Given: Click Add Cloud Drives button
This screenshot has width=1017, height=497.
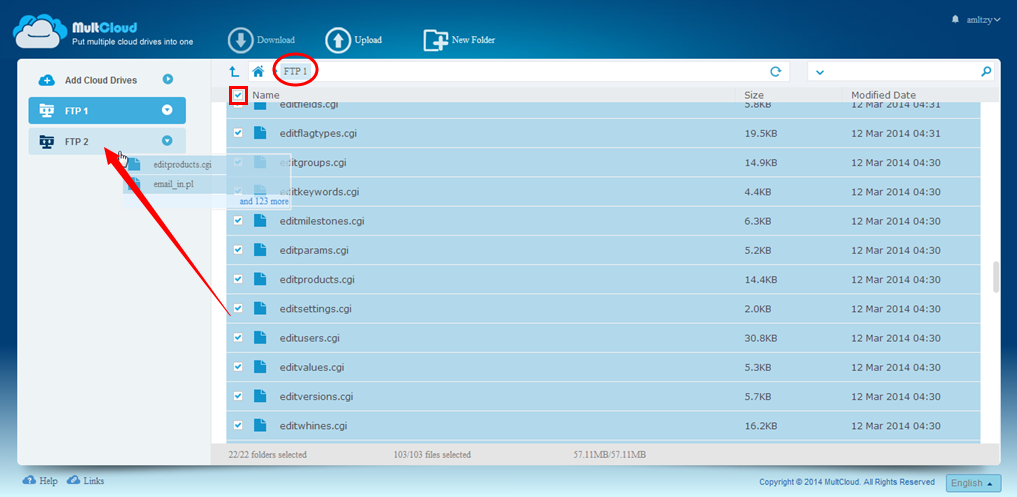Looking at the screenshot, I should [x=100, y=80].
